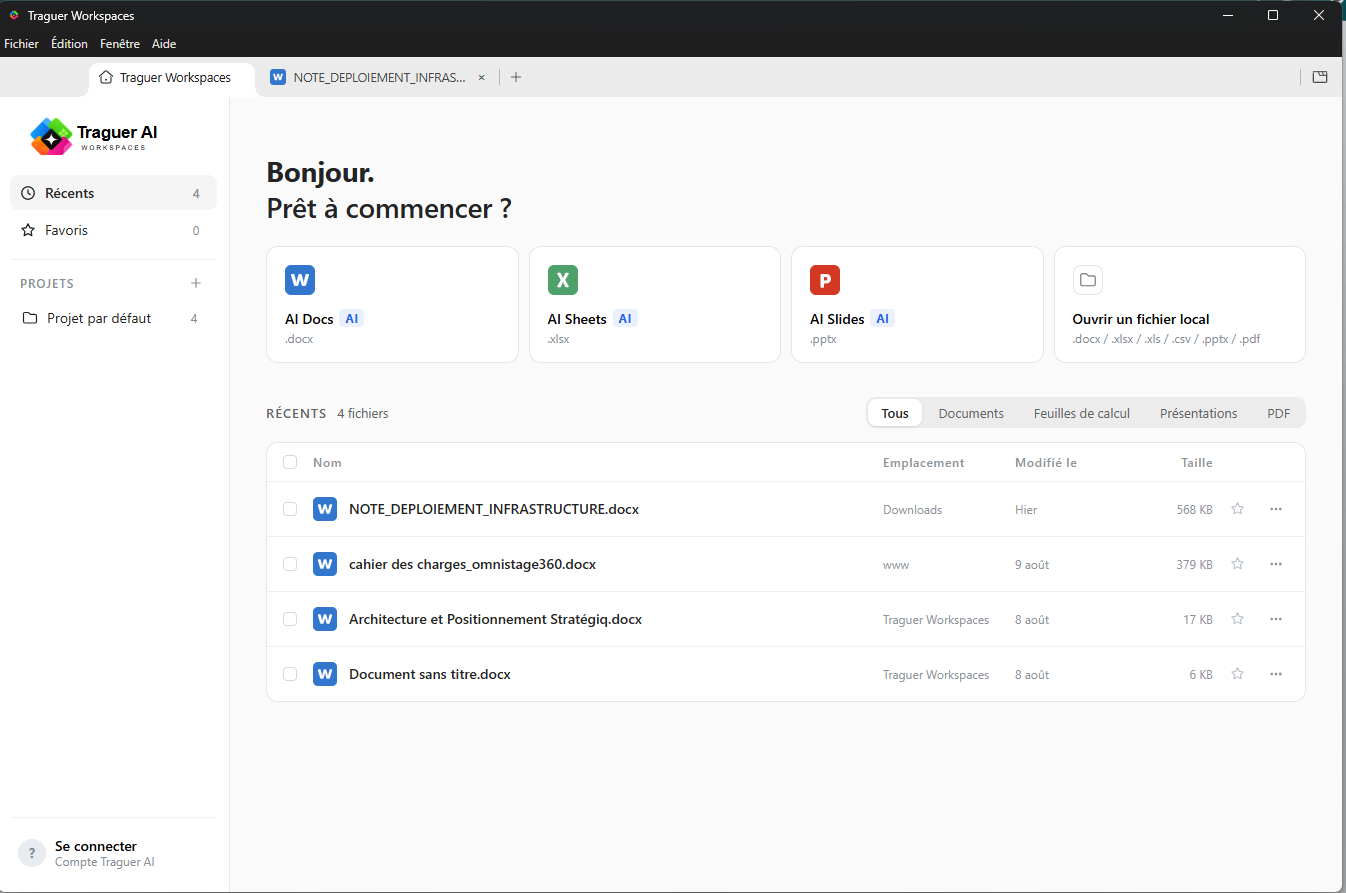The width and height of the screenshot is (1346, 893).
Task: Toggle the select-all checkbox in Nom header
Action: [x=290, y=462]
